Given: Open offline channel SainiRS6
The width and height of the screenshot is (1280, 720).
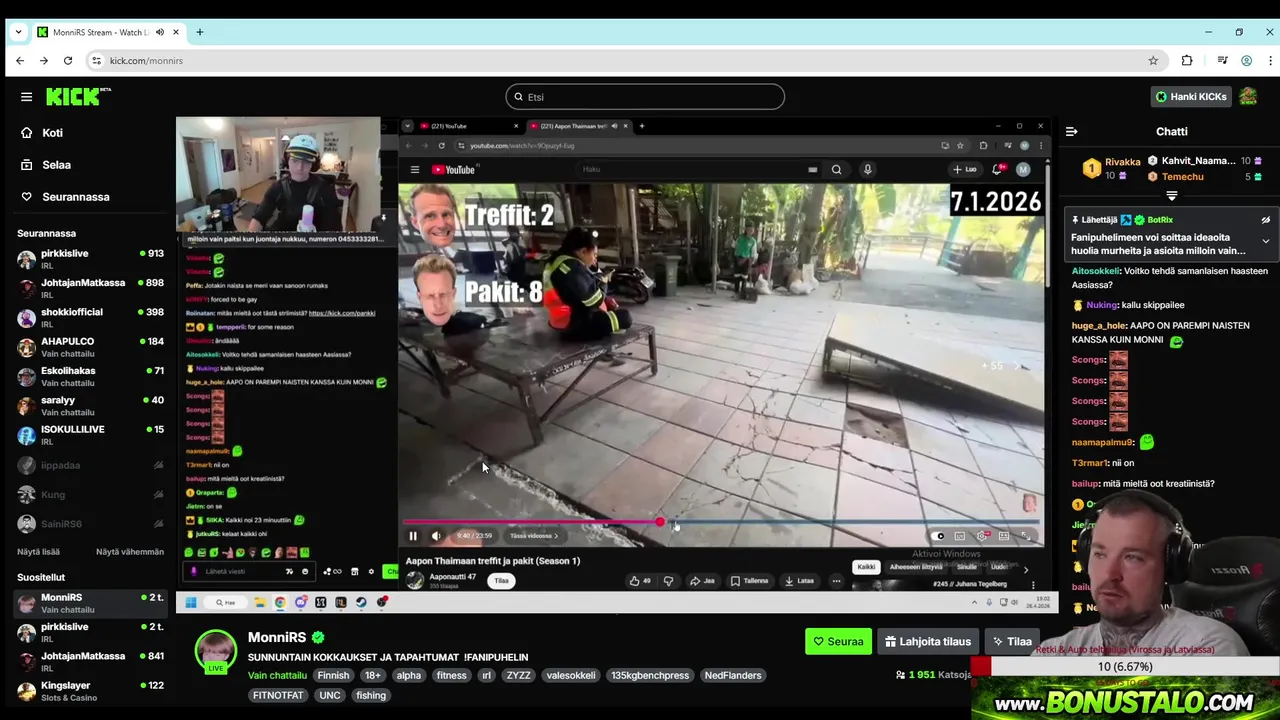Looking at the screenshot, I should [x=90, y=523].
